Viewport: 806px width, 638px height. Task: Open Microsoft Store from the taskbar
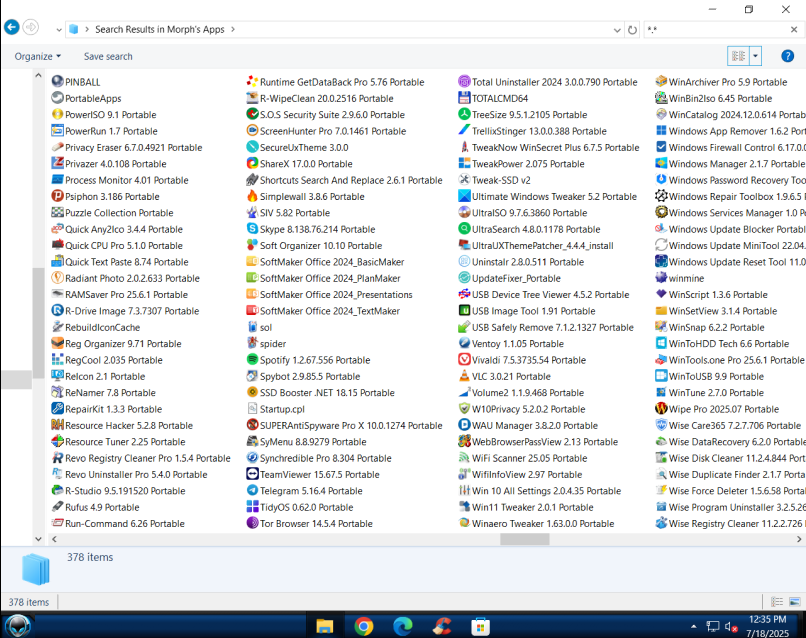tap(481, 626)
